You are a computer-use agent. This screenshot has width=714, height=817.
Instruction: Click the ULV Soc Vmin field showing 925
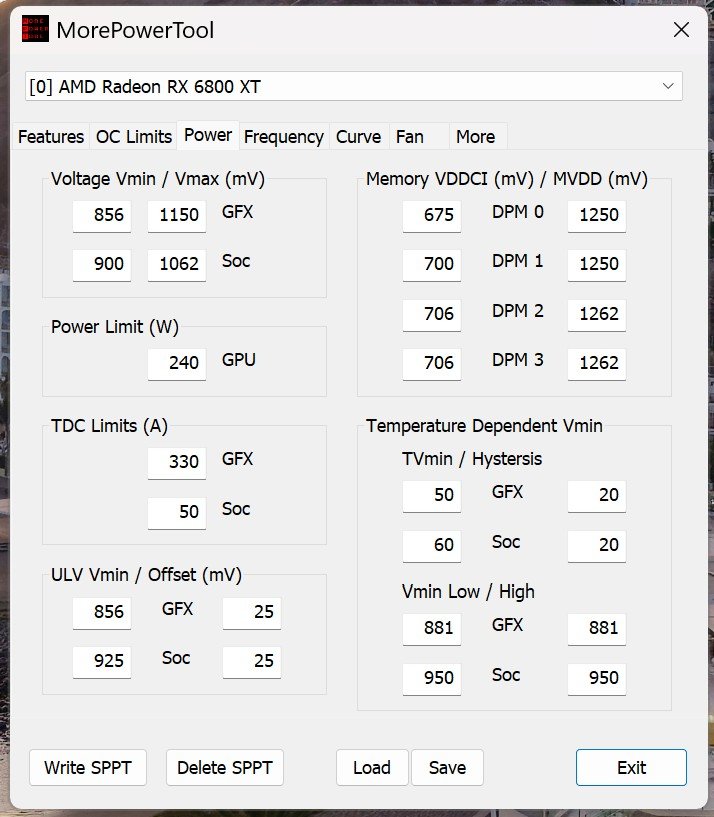coord(102,662)
